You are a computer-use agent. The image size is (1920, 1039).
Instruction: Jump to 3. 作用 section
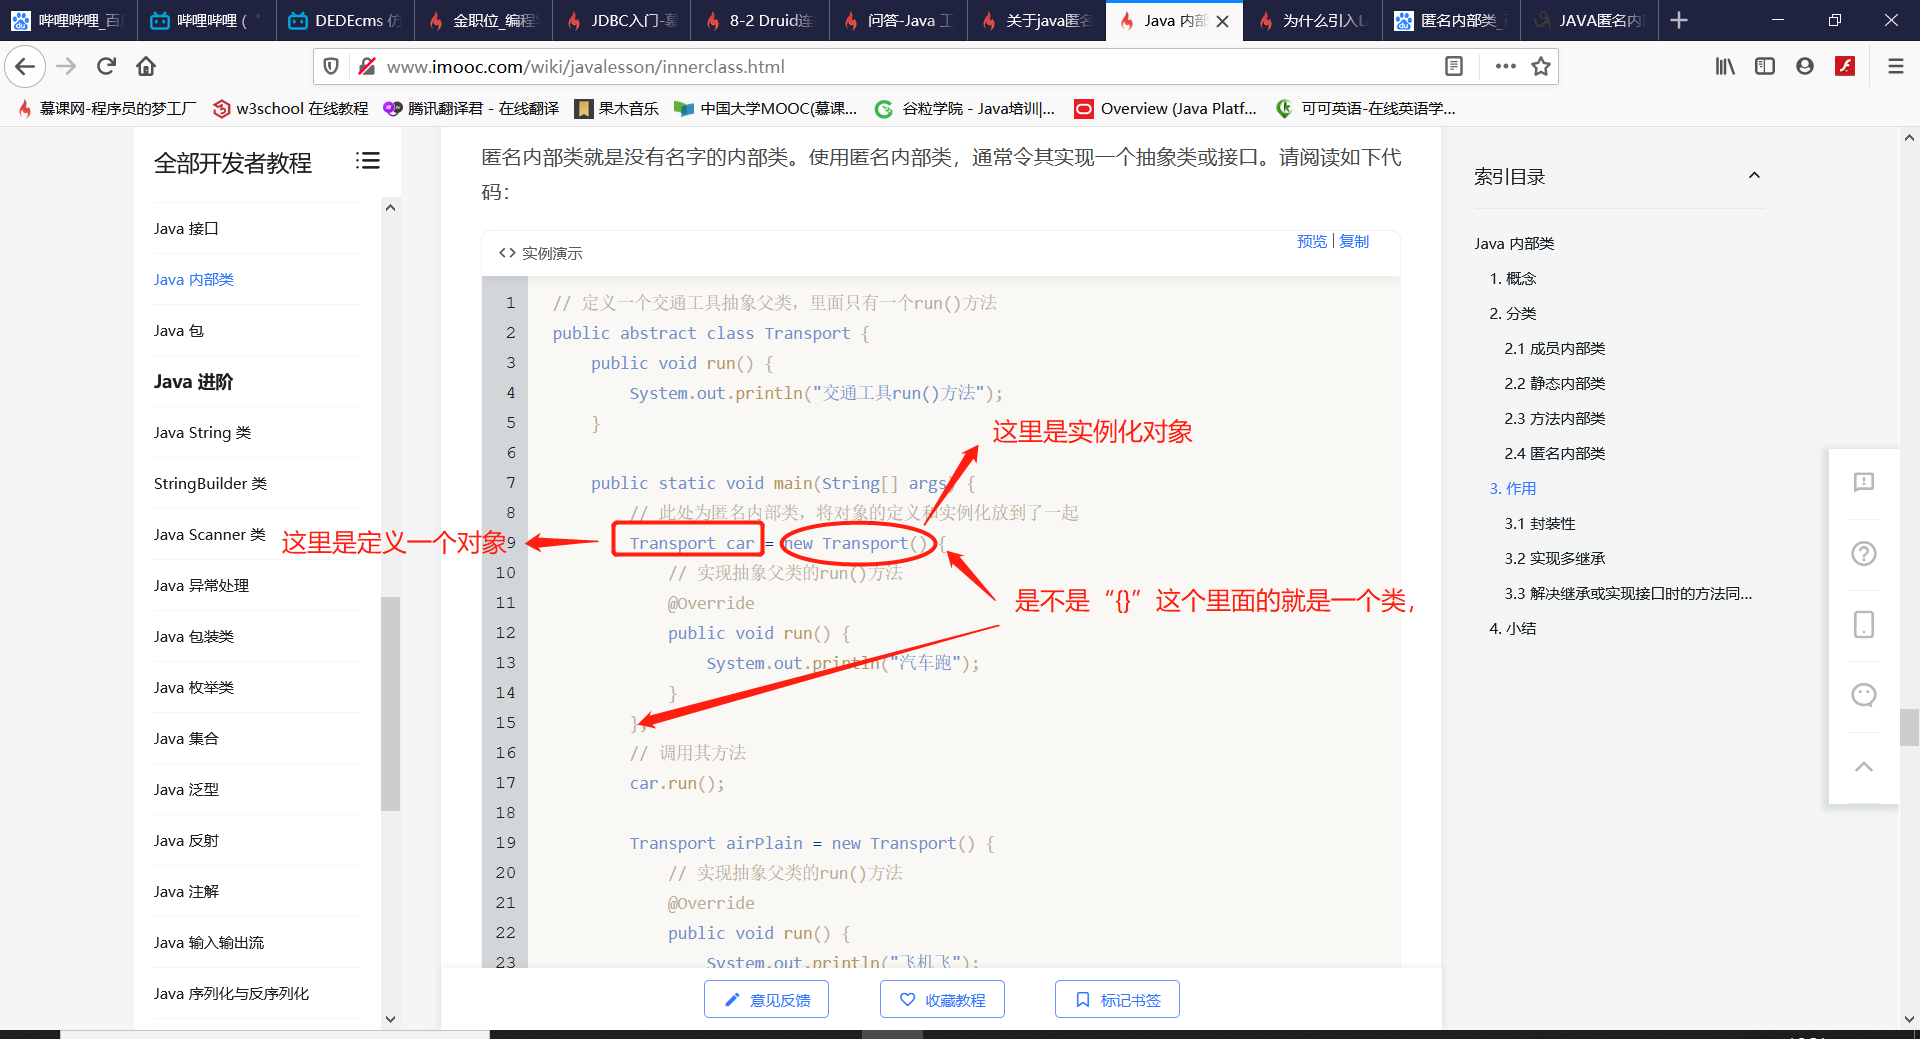pyautogui.click(x=1512, y=488)
